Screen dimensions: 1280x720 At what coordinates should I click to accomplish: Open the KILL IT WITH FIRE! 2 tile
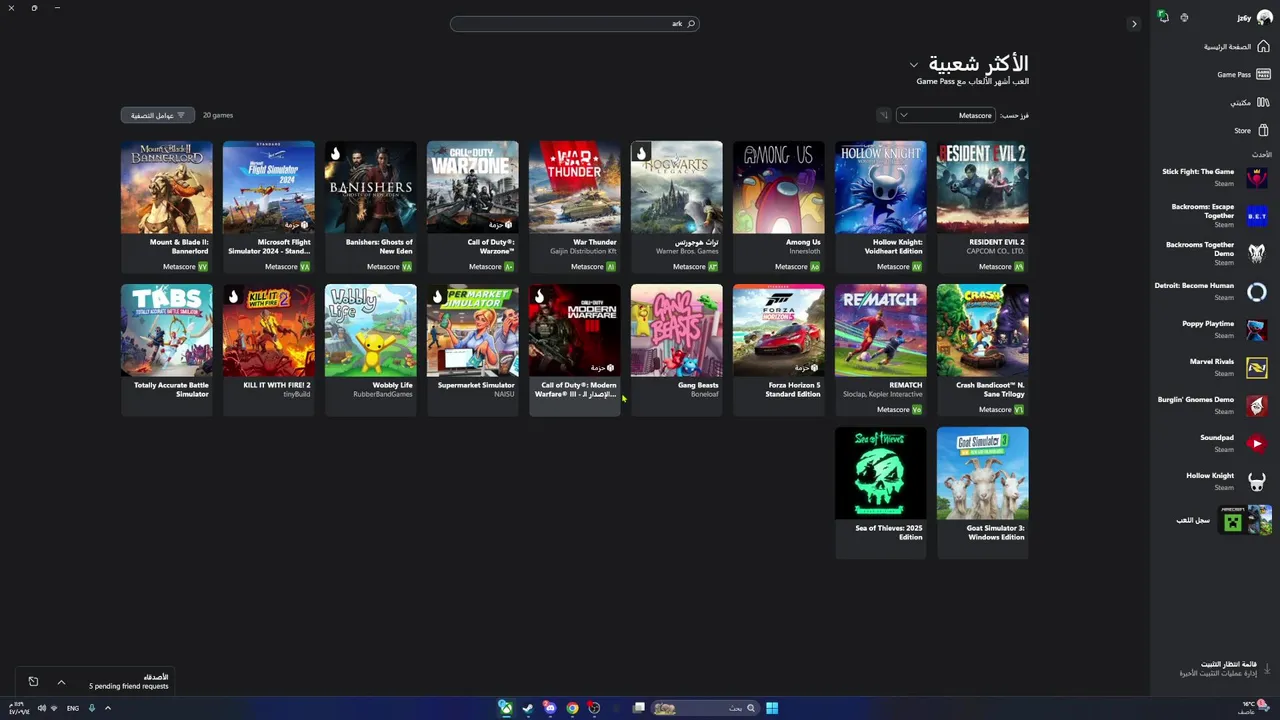268,349
